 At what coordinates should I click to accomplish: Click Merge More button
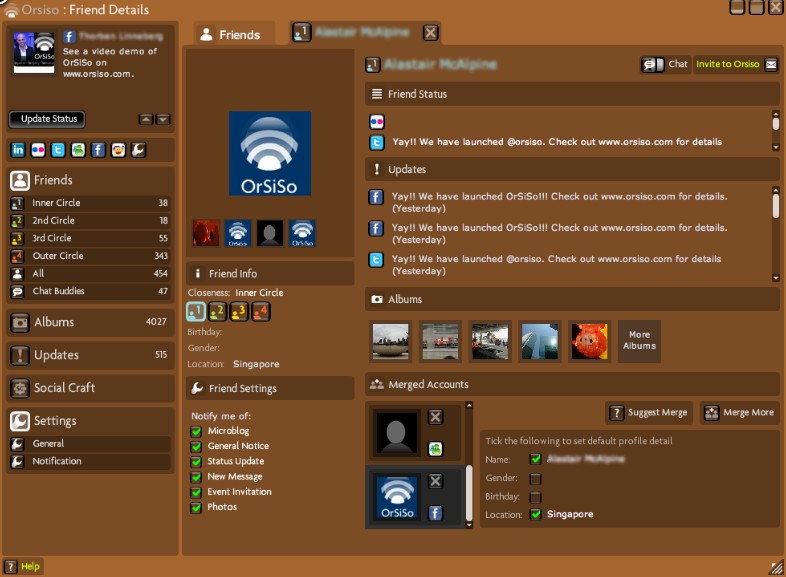pyautogui.click(x=740, y=413)
